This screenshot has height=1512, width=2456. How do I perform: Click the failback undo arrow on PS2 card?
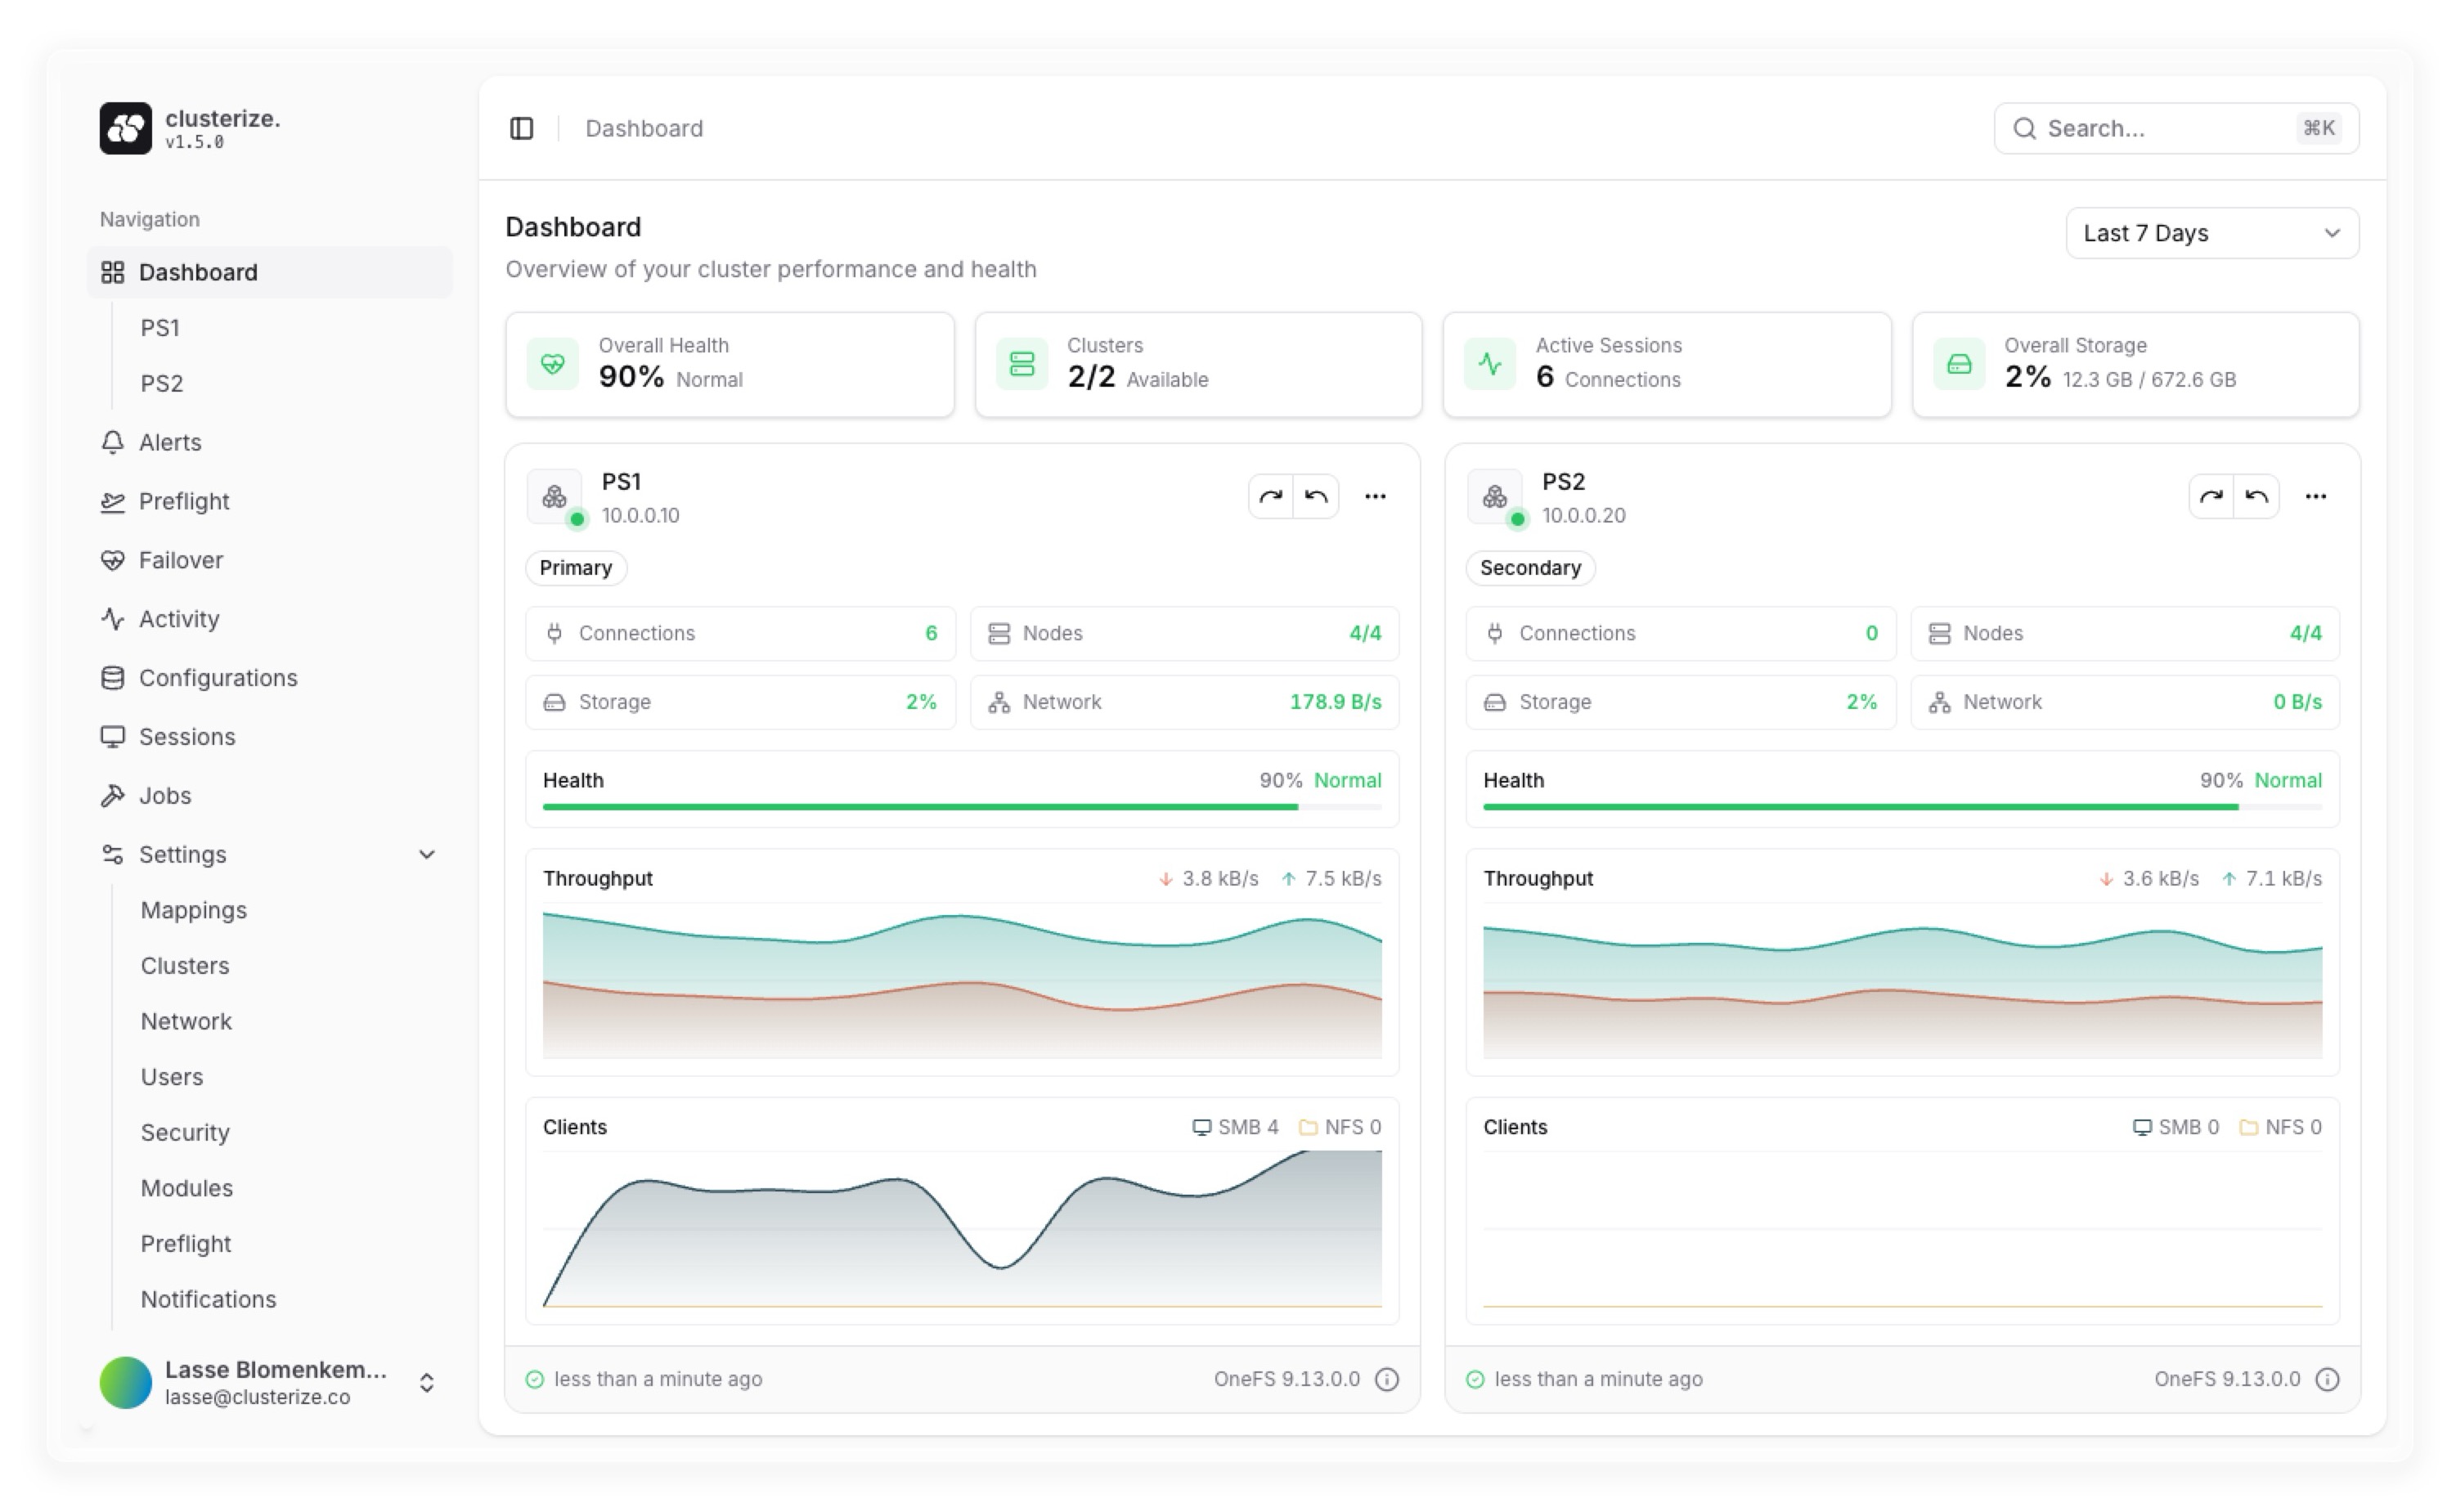[2257, 496]
